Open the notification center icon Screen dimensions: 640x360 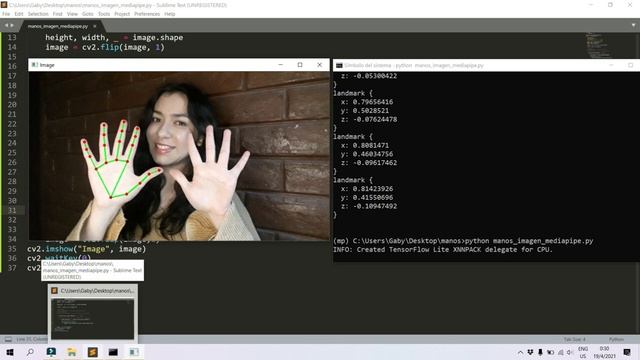(x=627, y=352)
